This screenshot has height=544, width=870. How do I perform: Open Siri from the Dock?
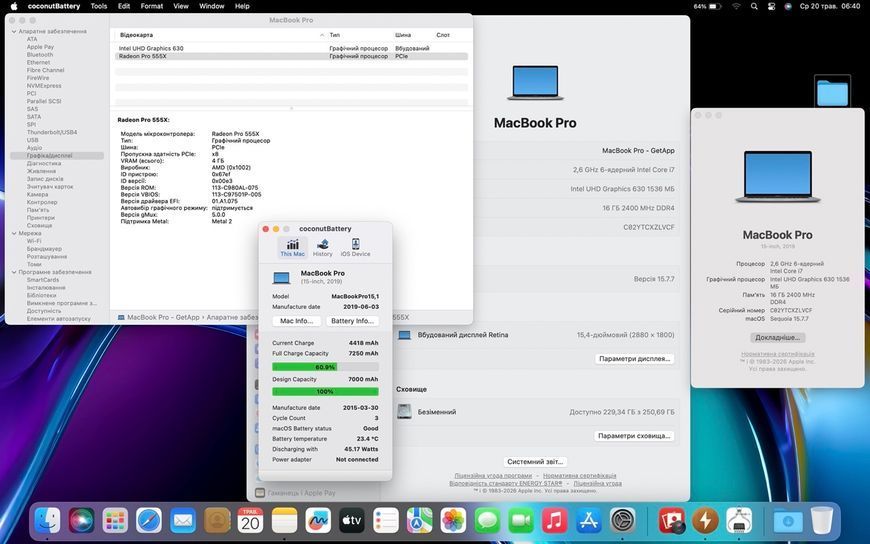pyautogui.click(x=82, y=521)
